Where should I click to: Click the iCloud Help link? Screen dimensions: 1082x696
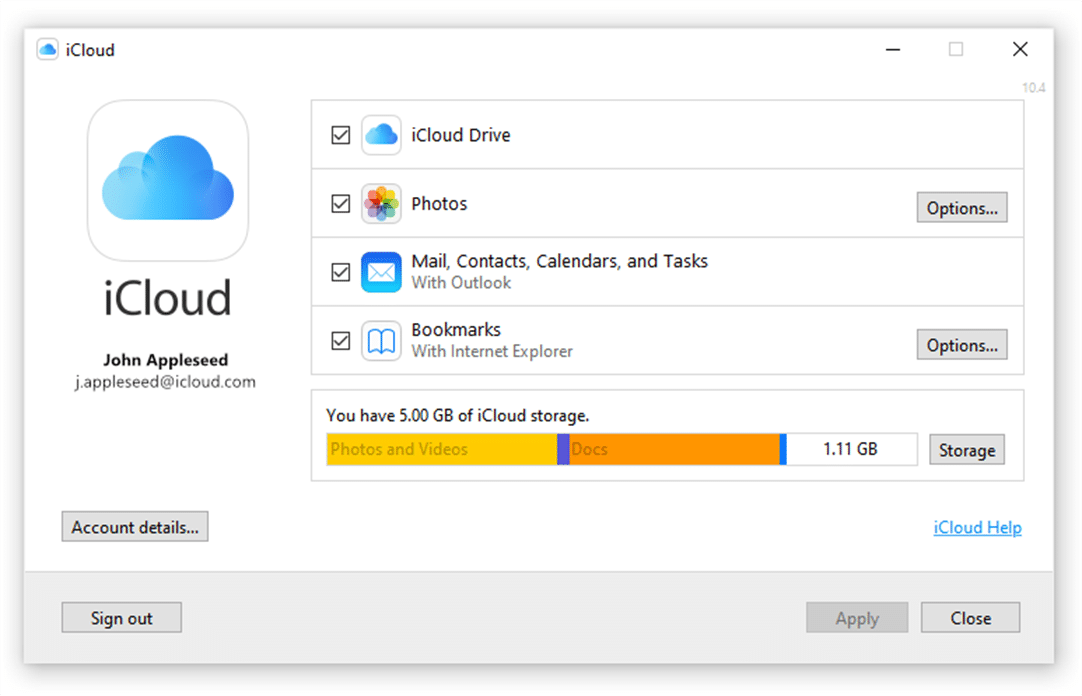(x=976, y=527)
